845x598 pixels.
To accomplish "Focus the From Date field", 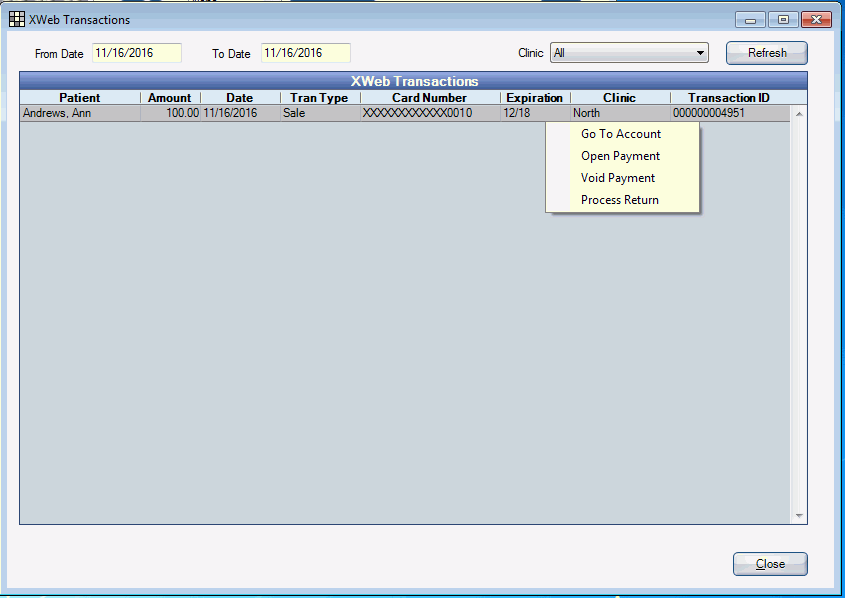I will pos(137,53).
